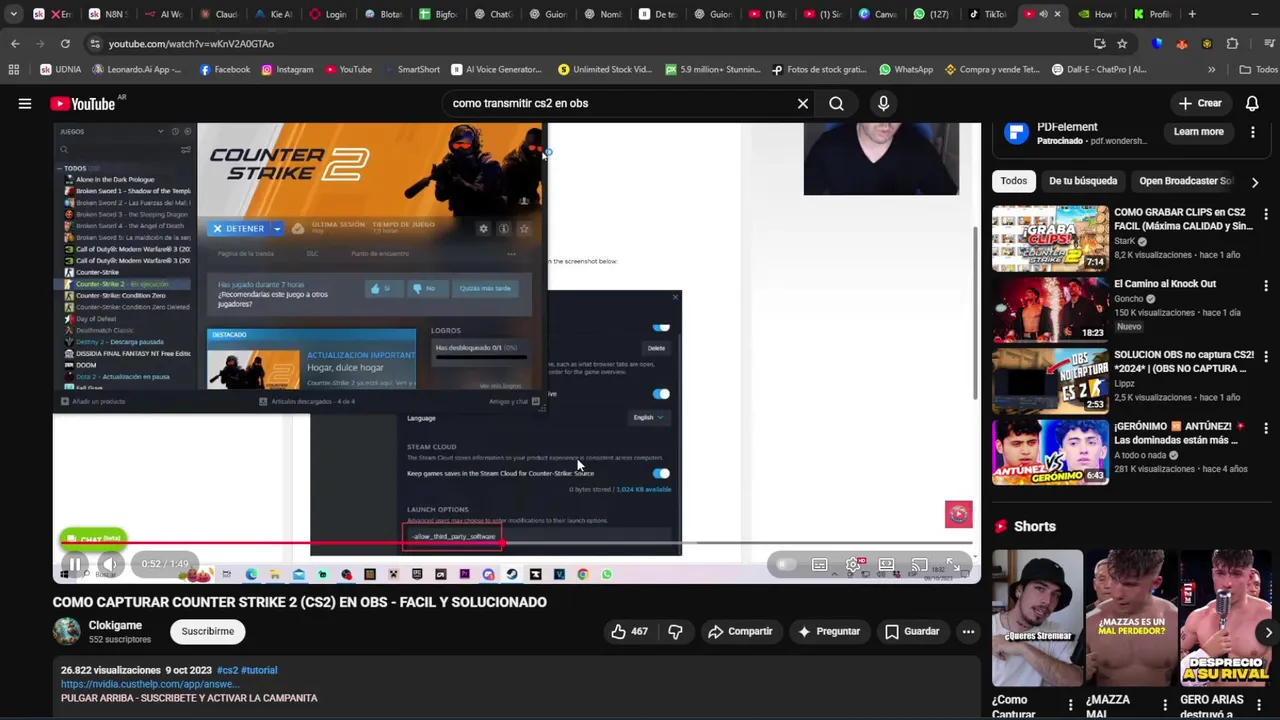Click the channel watermark in the video corner

(x=958, y=514)
